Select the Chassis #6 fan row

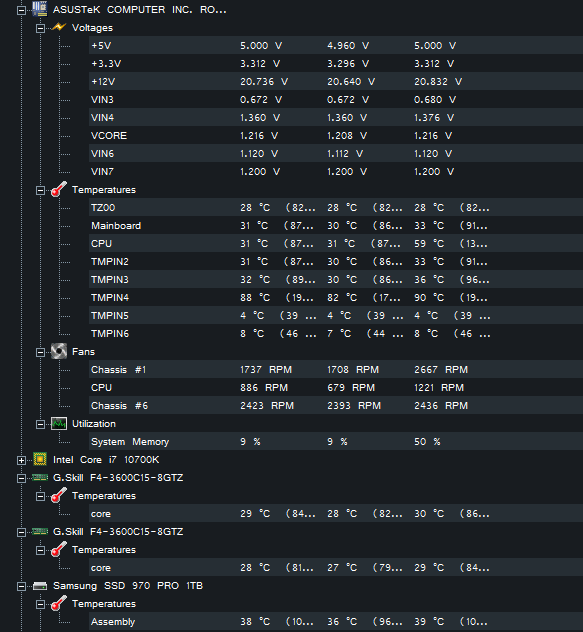[336, 405]
